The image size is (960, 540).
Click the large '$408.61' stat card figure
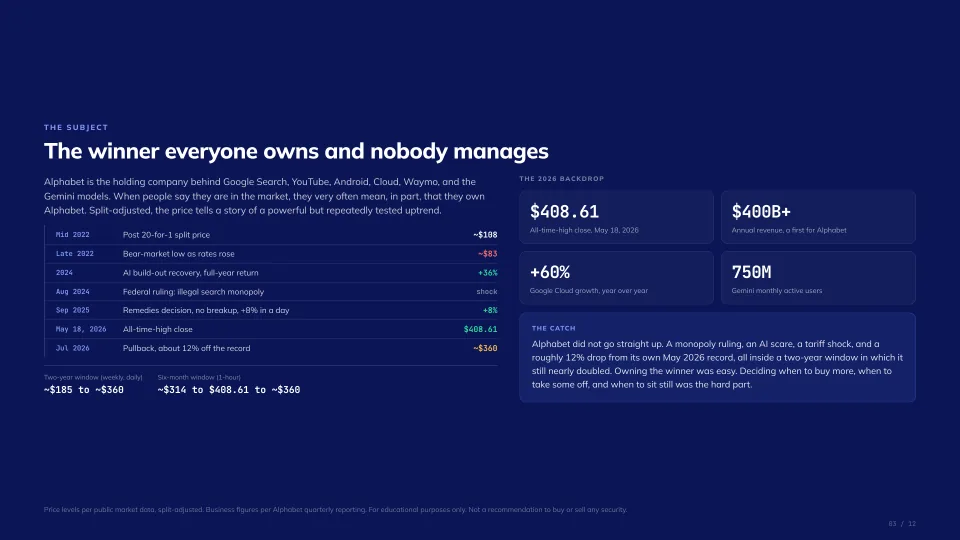pyautogui.click(x=564, y=212)
